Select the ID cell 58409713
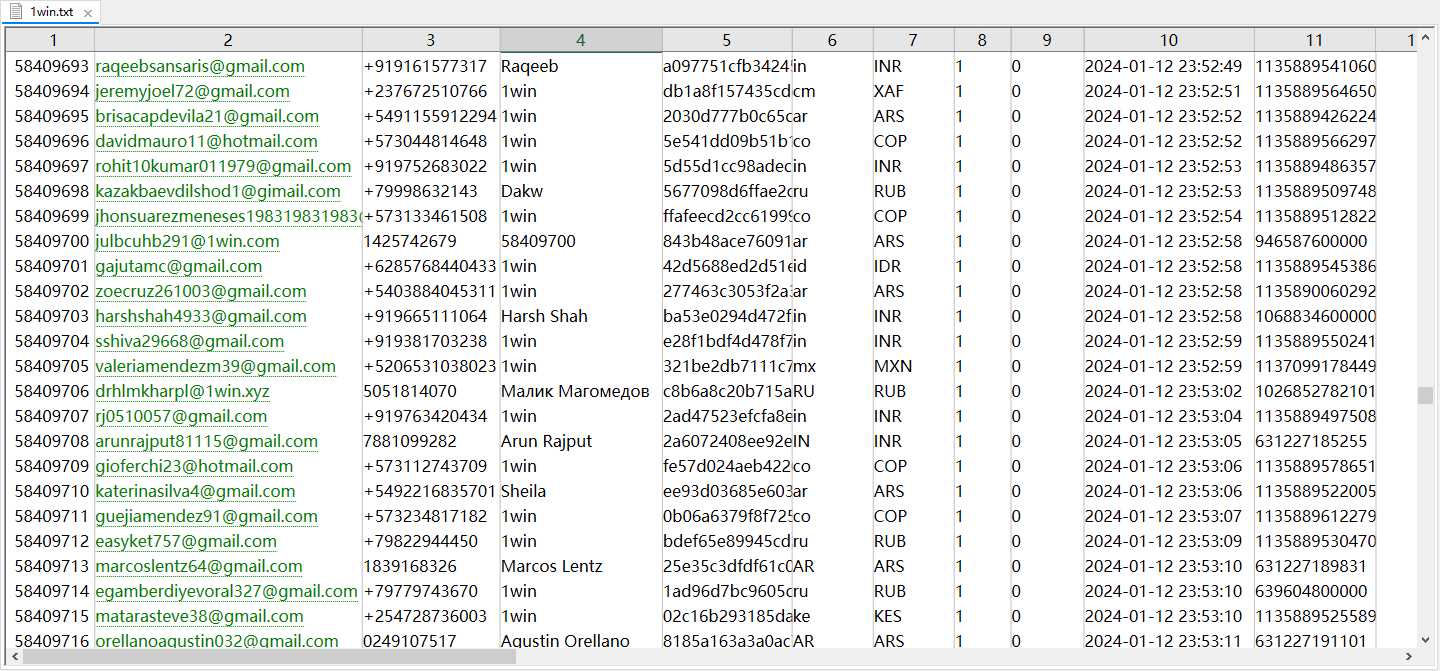This screenshot has height=671, width=1440. click(x=52, y=566)
